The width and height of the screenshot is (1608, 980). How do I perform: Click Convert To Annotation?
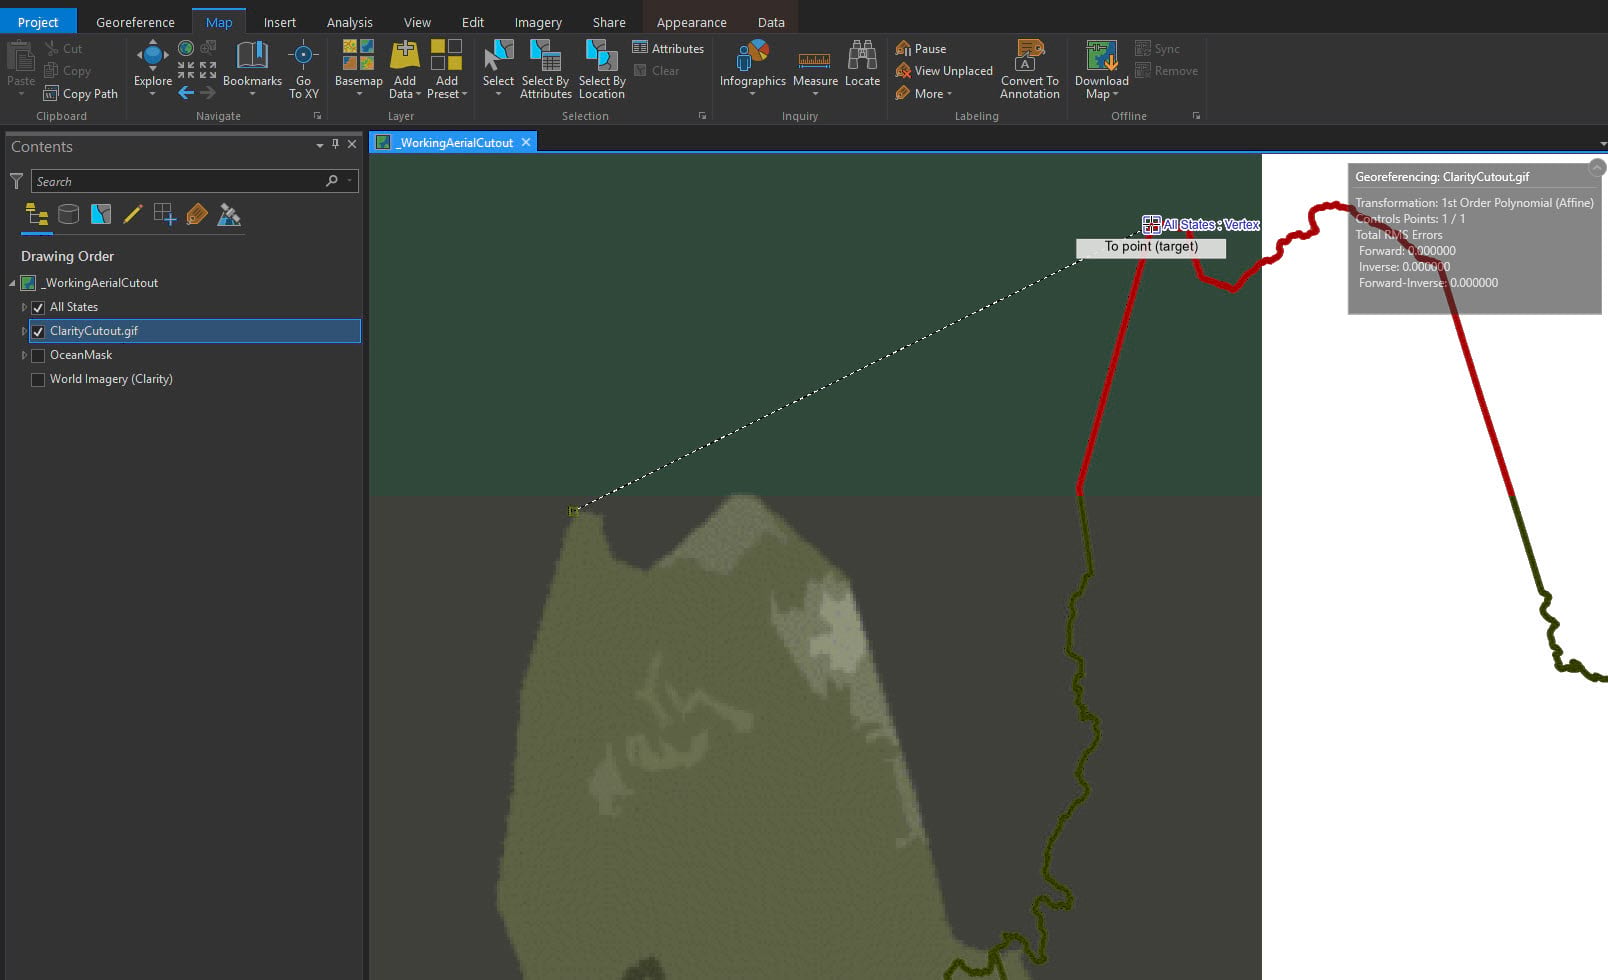pyautogui.click(x=1029, y=69)
